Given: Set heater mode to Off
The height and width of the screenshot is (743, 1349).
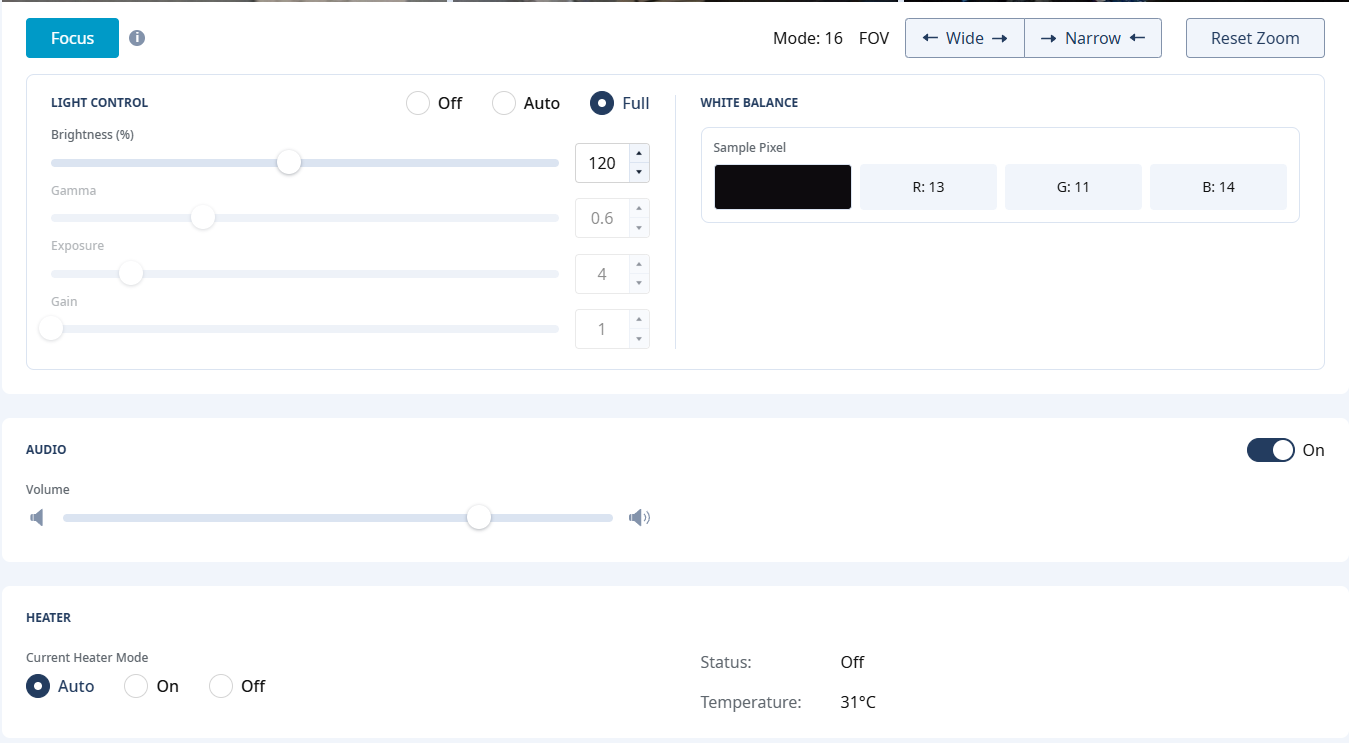Looking at the screenshot, I should click(221, 686).
